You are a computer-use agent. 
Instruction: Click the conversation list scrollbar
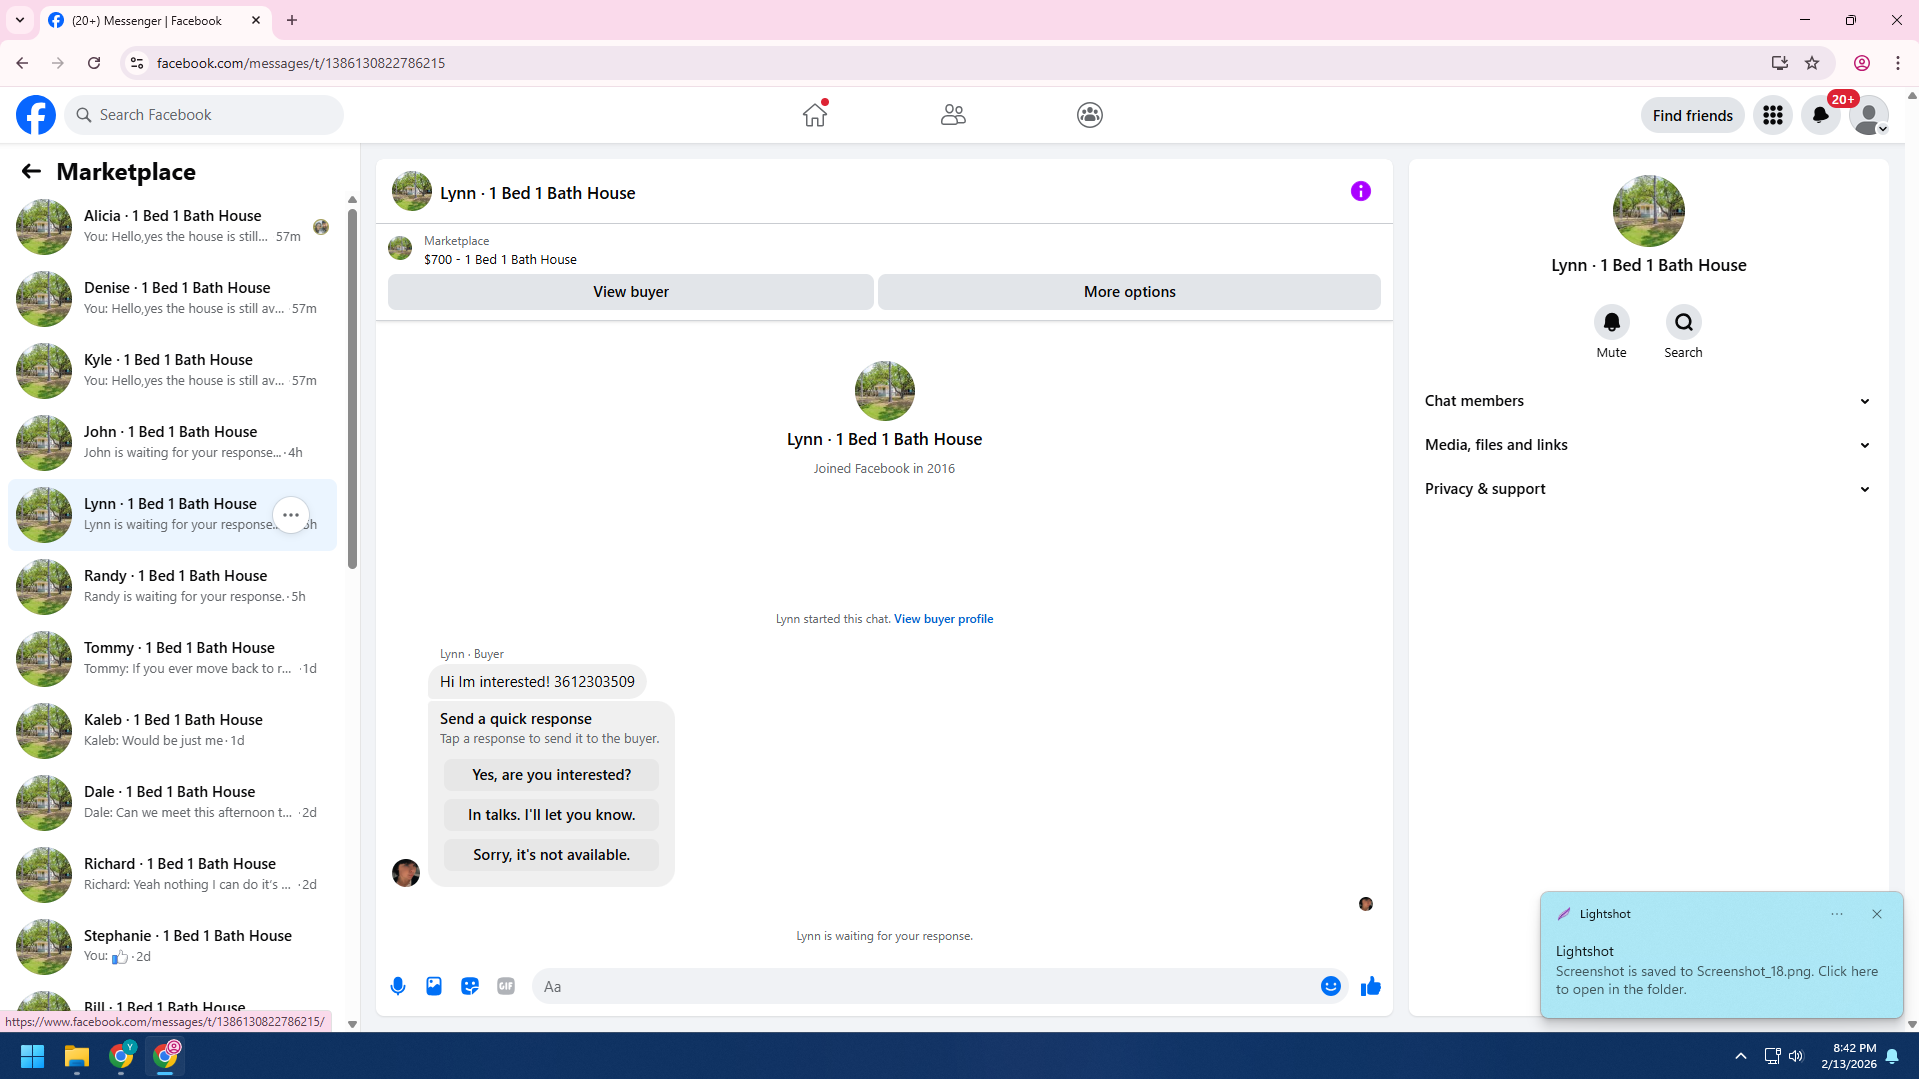pyautogui.click(x=352, y=388)
